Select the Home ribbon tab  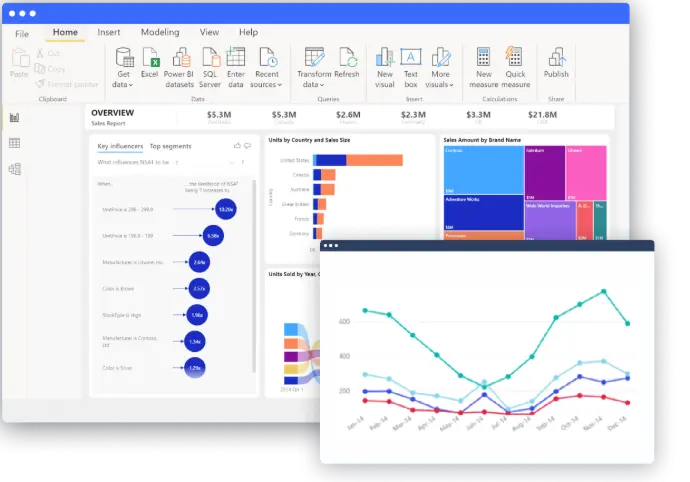[x=65, y=32]
